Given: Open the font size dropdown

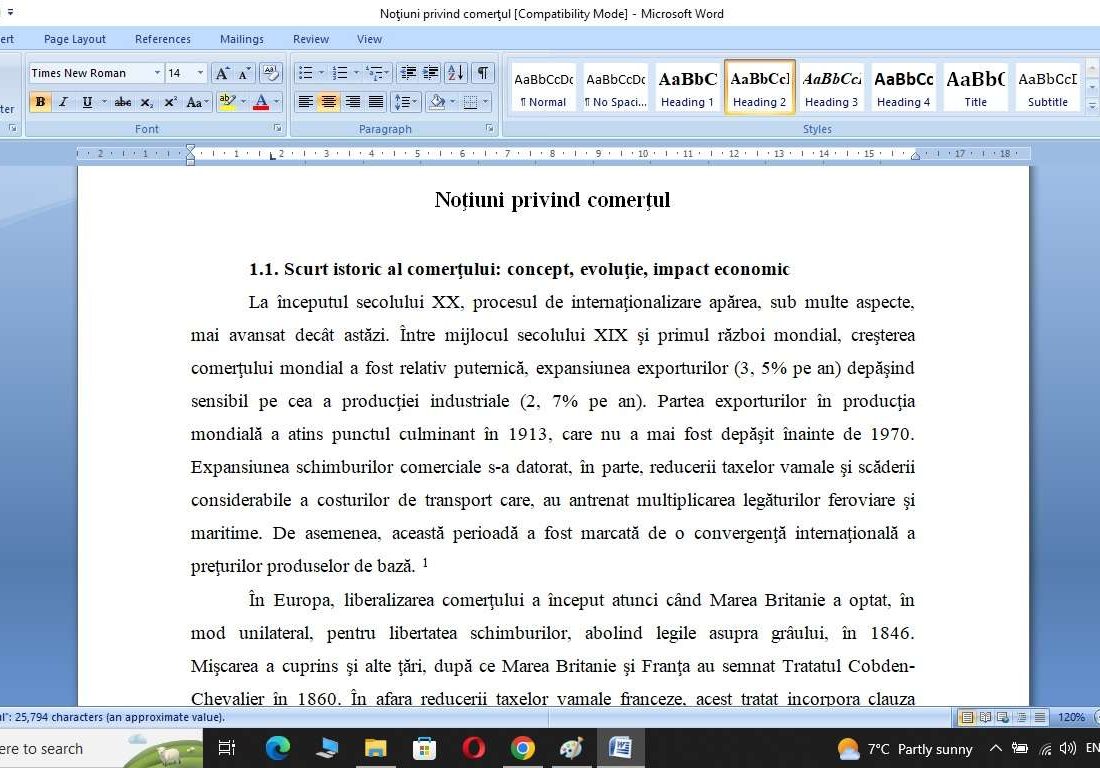Looking at the screenshot, I should pyautogui.click(x=200, y=72).
